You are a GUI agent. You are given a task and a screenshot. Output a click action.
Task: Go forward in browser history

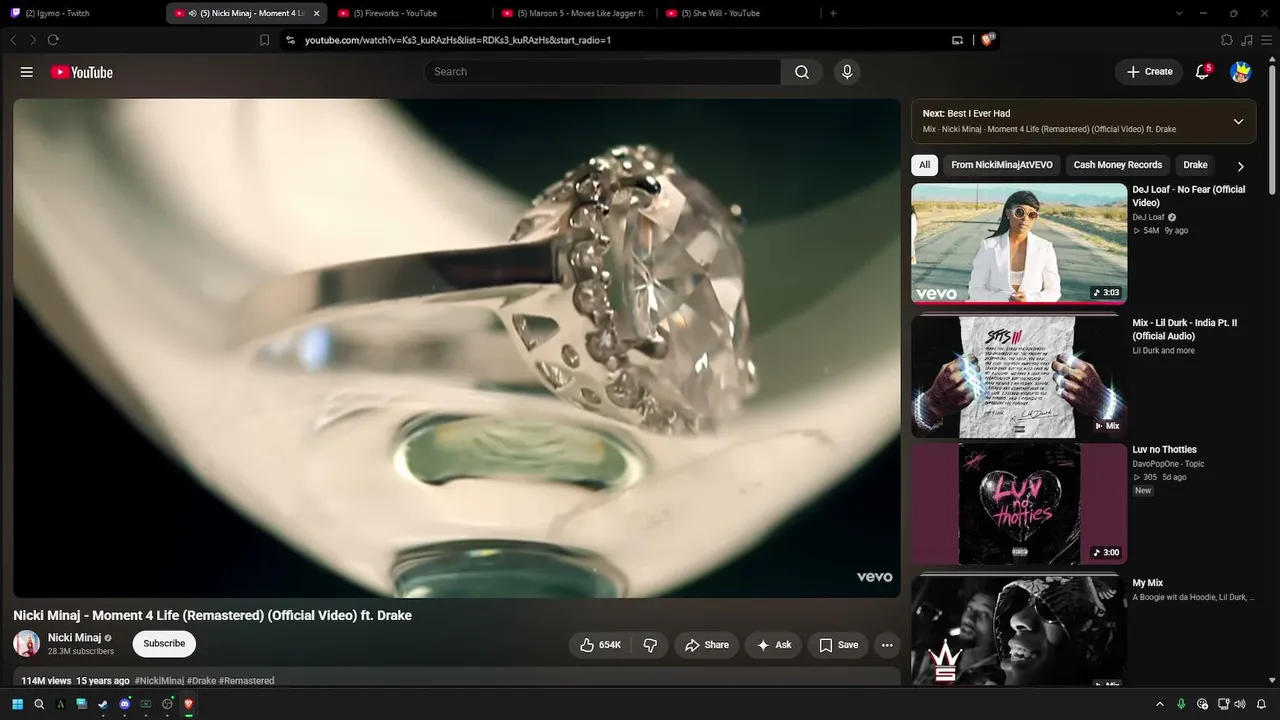(33, 40)
